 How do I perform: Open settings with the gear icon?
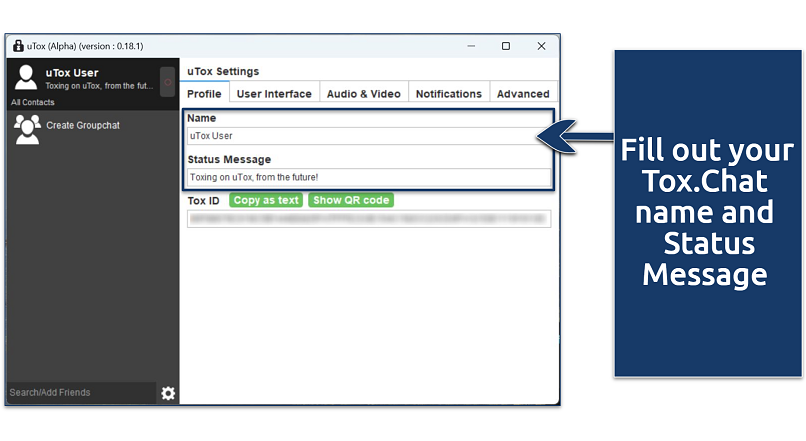[x=168, y=393]
